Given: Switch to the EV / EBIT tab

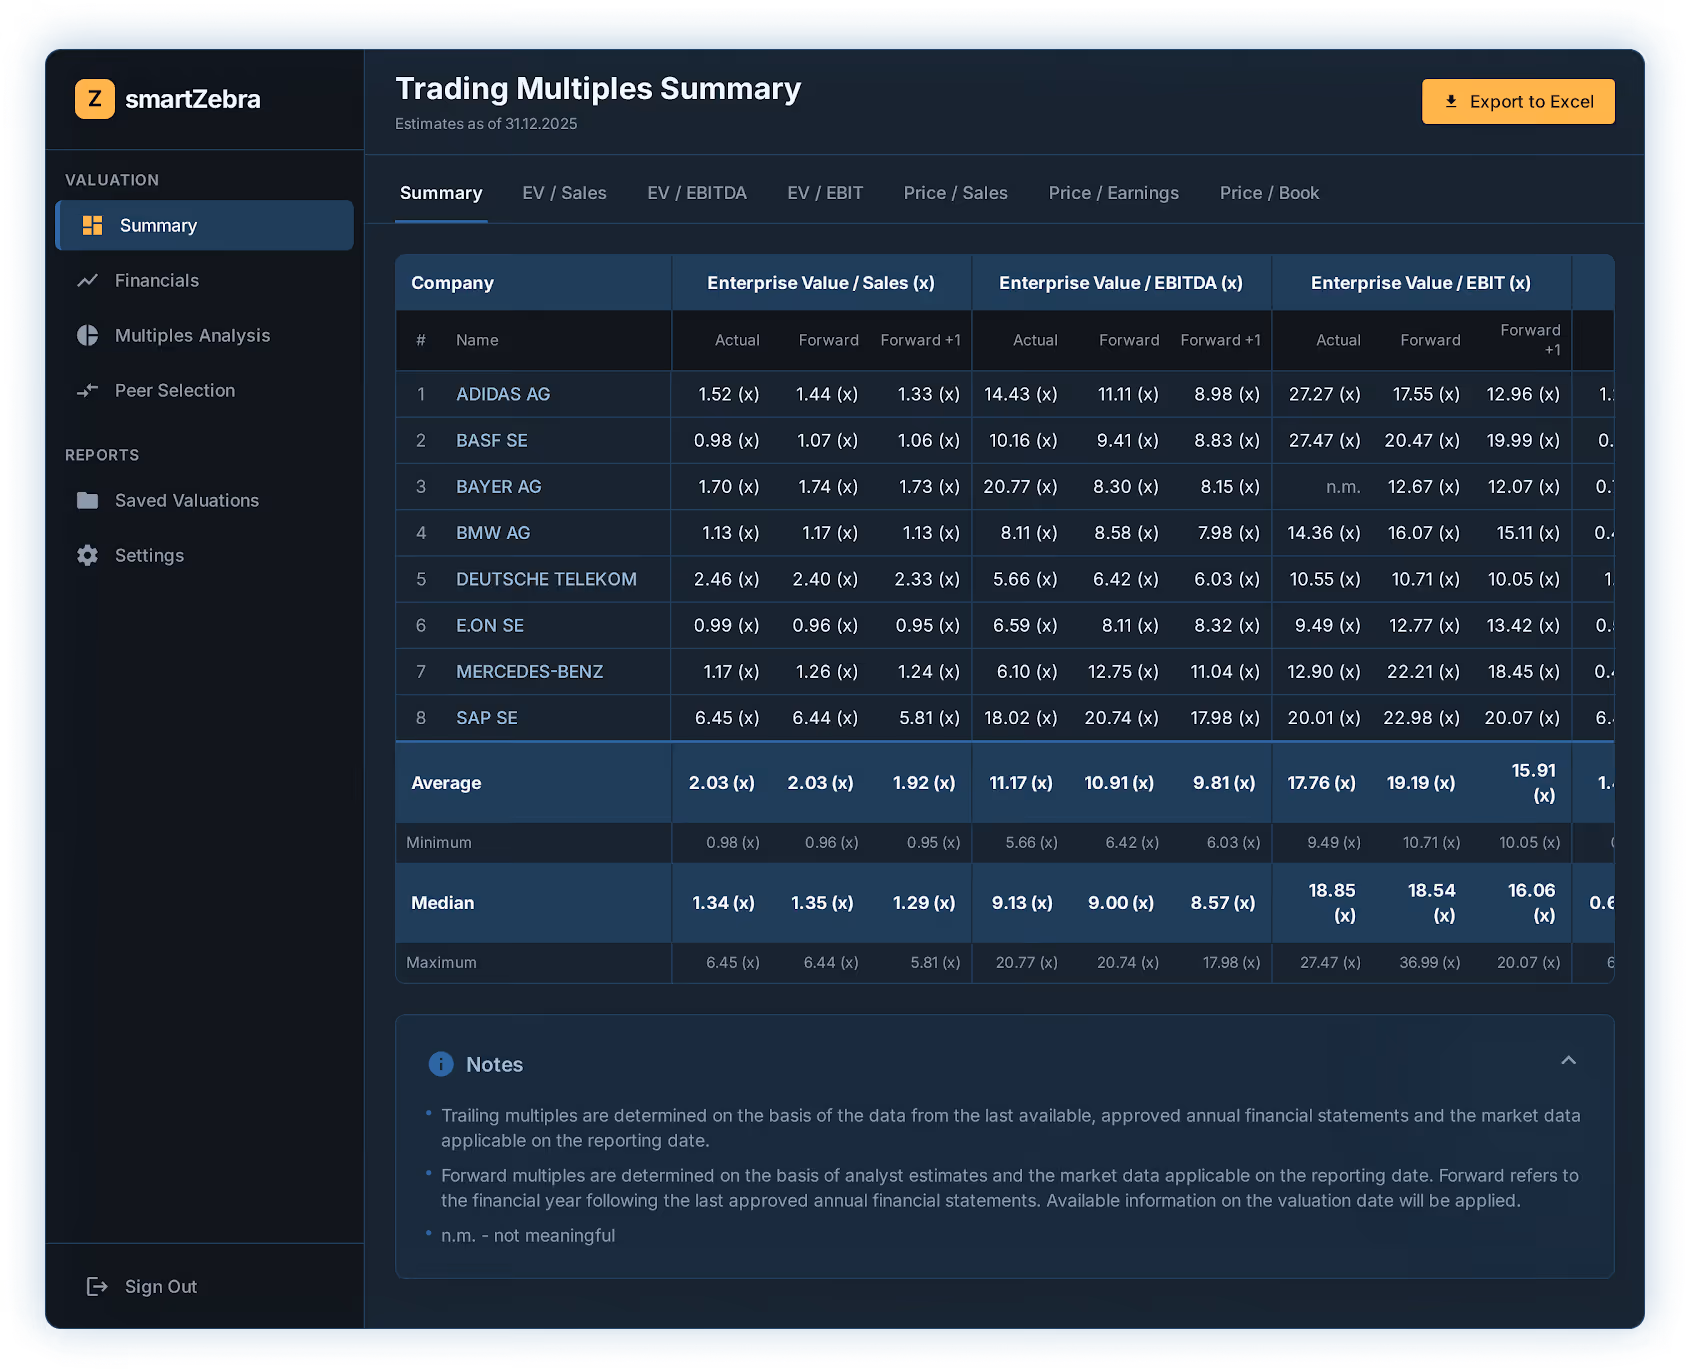Looking at the screenshot, I should (825, 193).
